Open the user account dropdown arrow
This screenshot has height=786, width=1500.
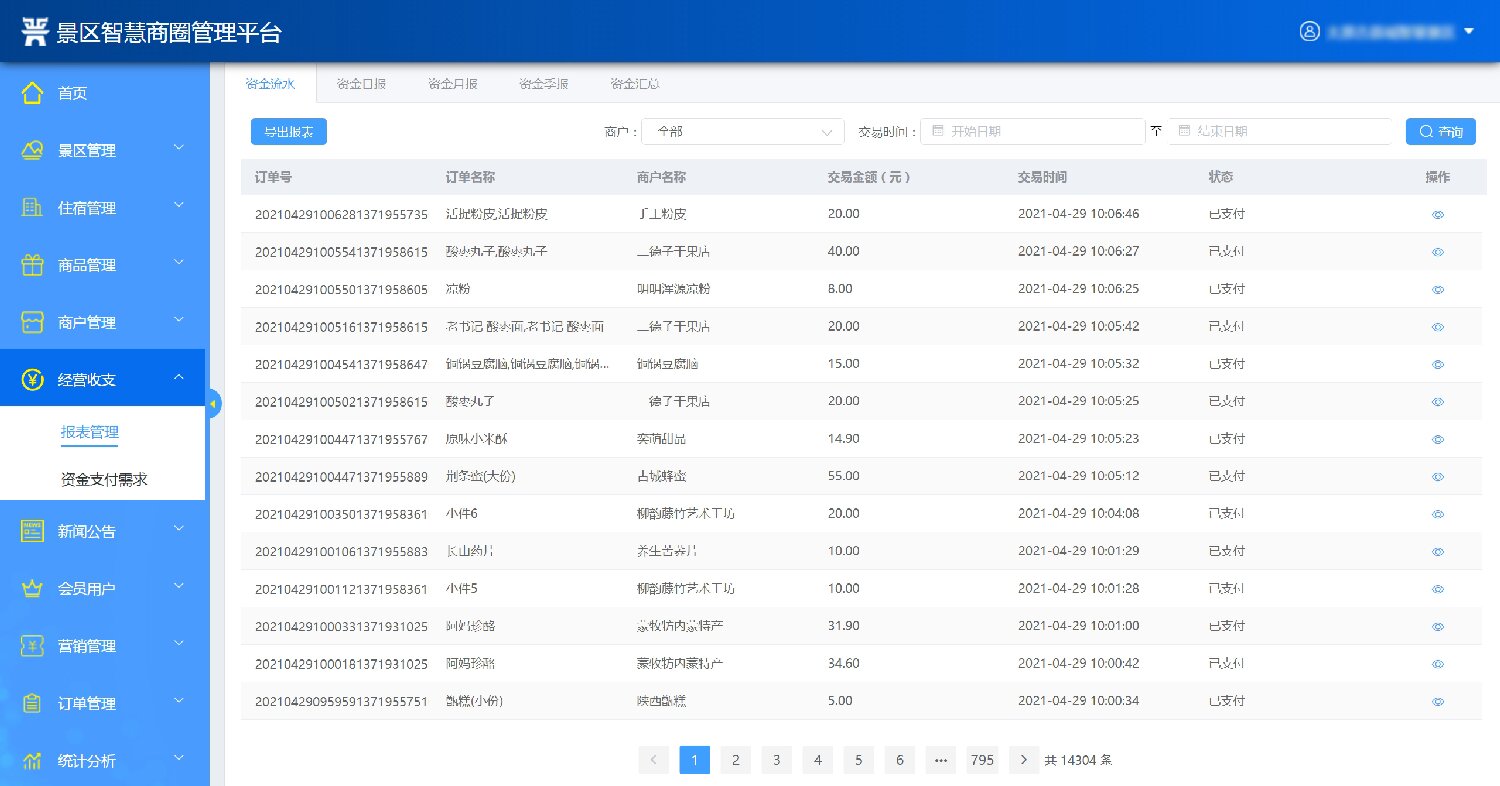[x=1468, y=31]
